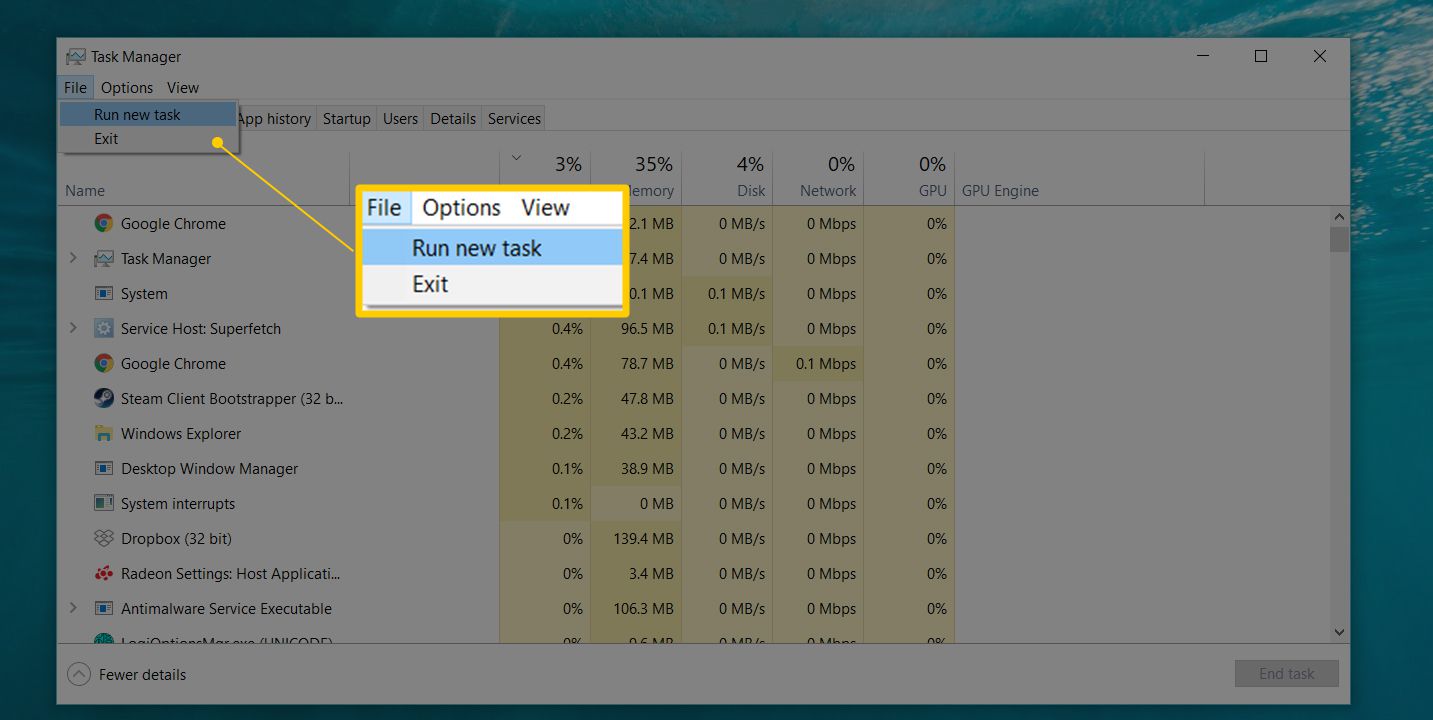Click the 106.3 MB memory cell
The width and height of the screenshot is (1433, 720).
click(636, 608)
